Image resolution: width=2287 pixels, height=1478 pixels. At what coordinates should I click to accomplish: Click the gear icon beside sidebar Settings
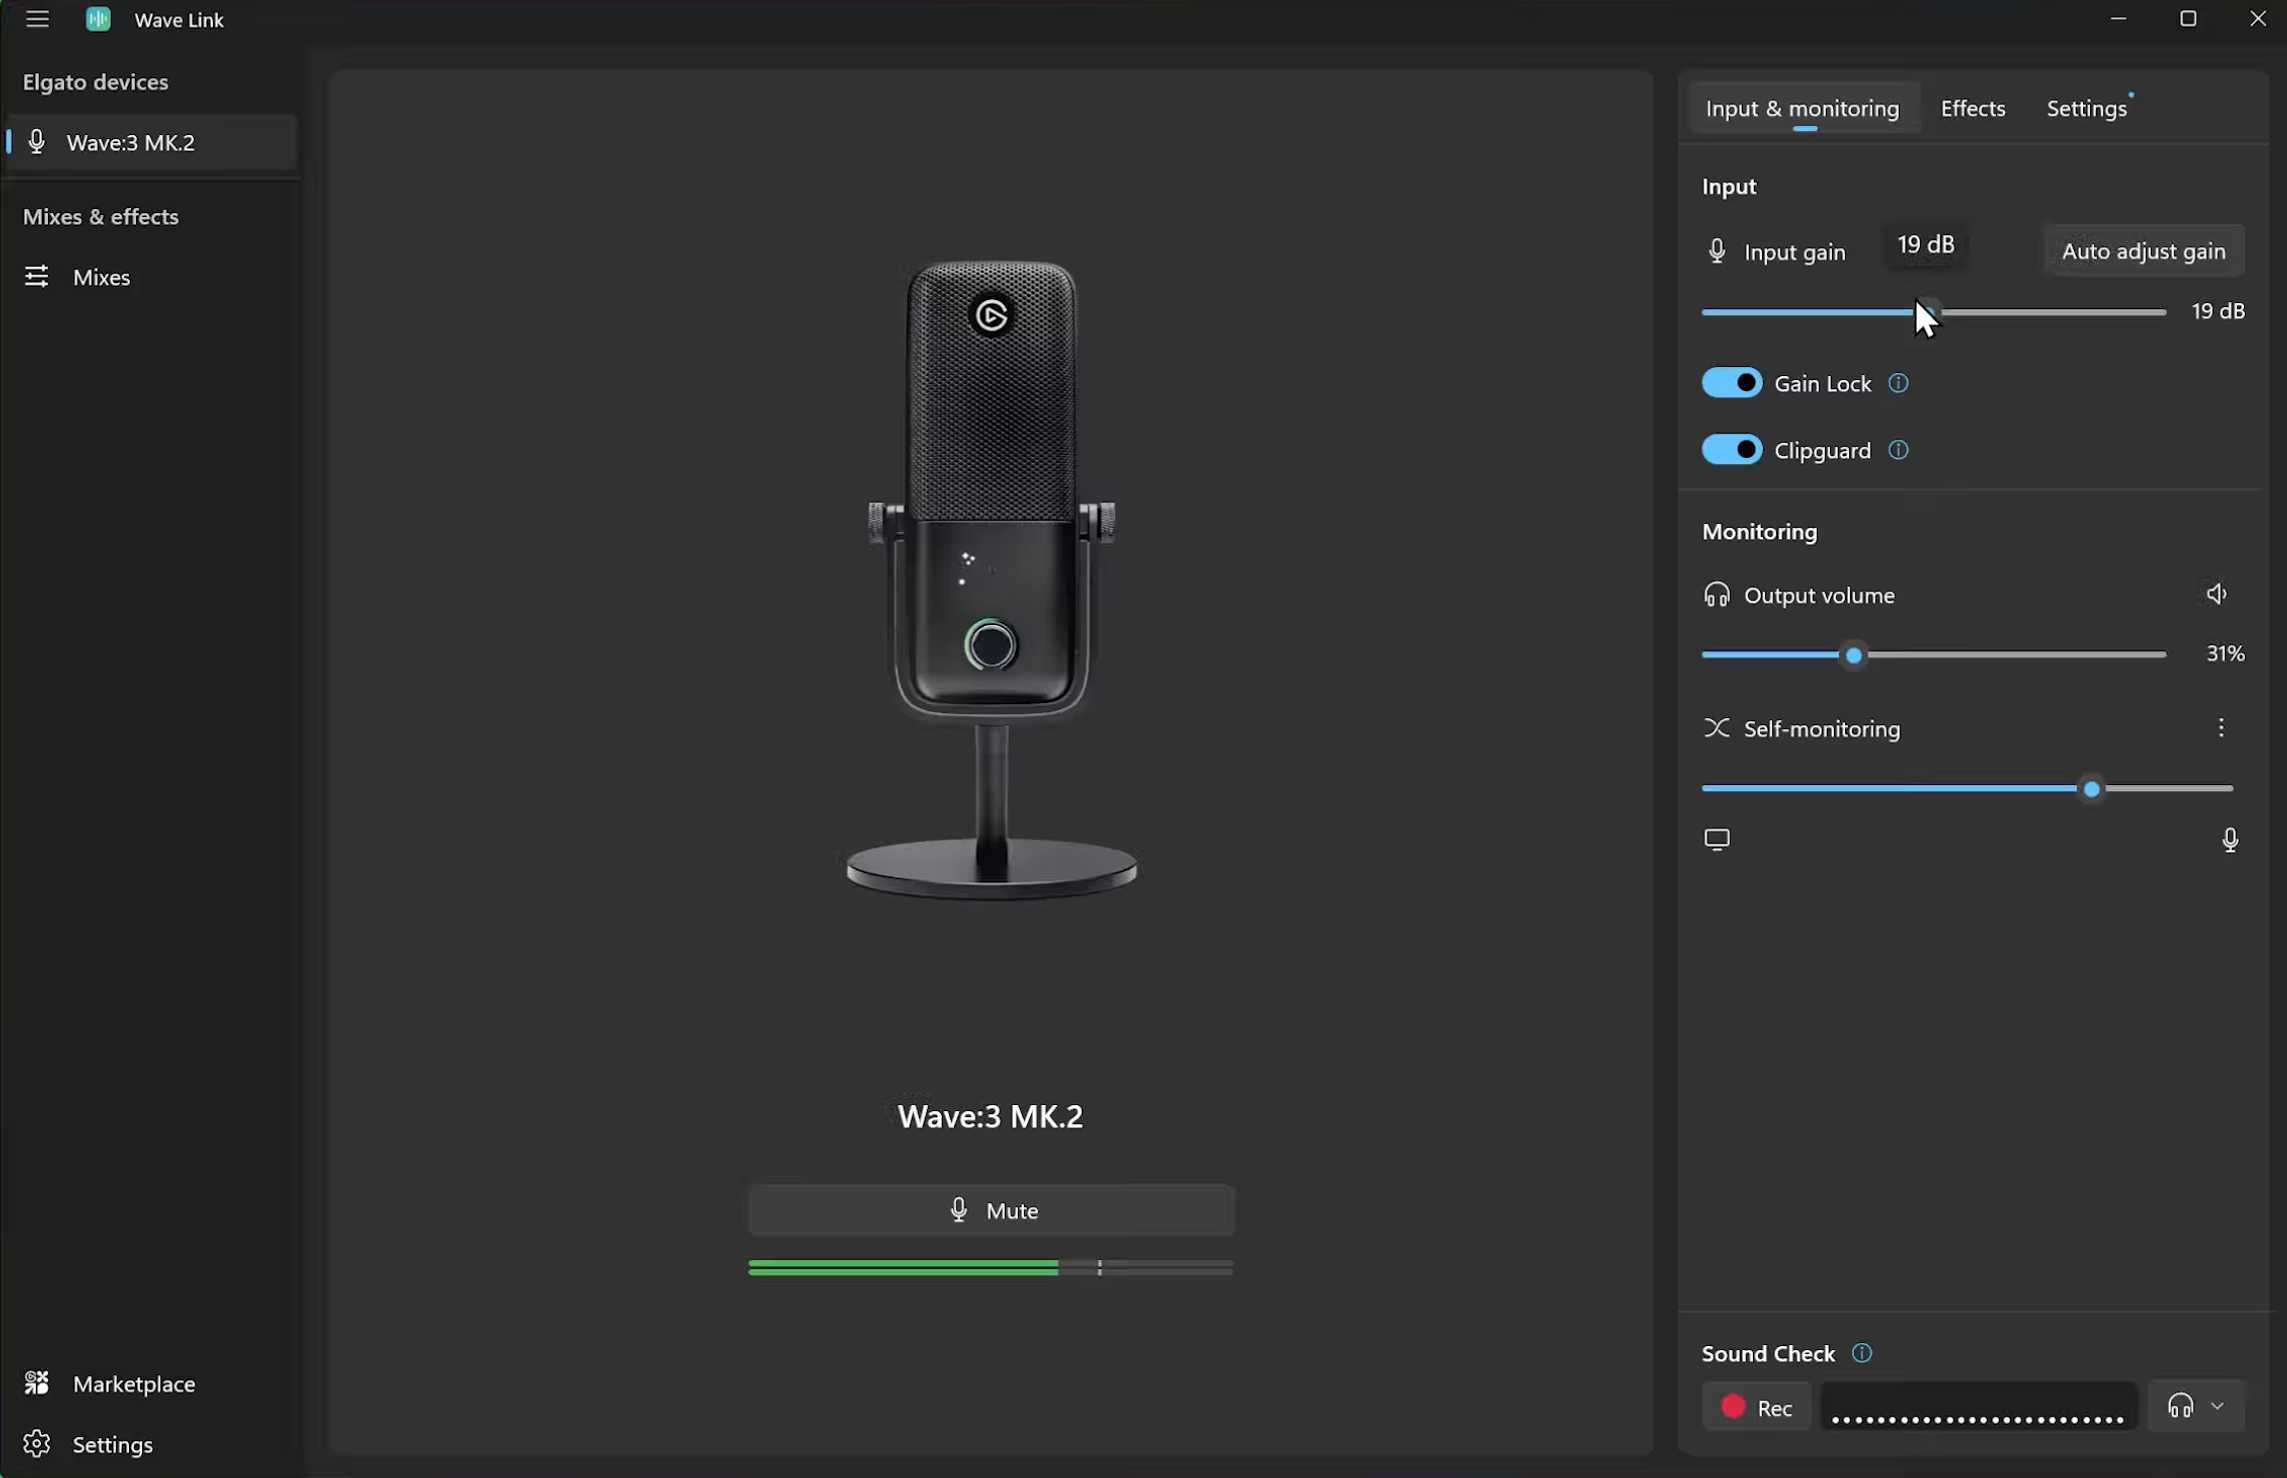coord(36,1444)
